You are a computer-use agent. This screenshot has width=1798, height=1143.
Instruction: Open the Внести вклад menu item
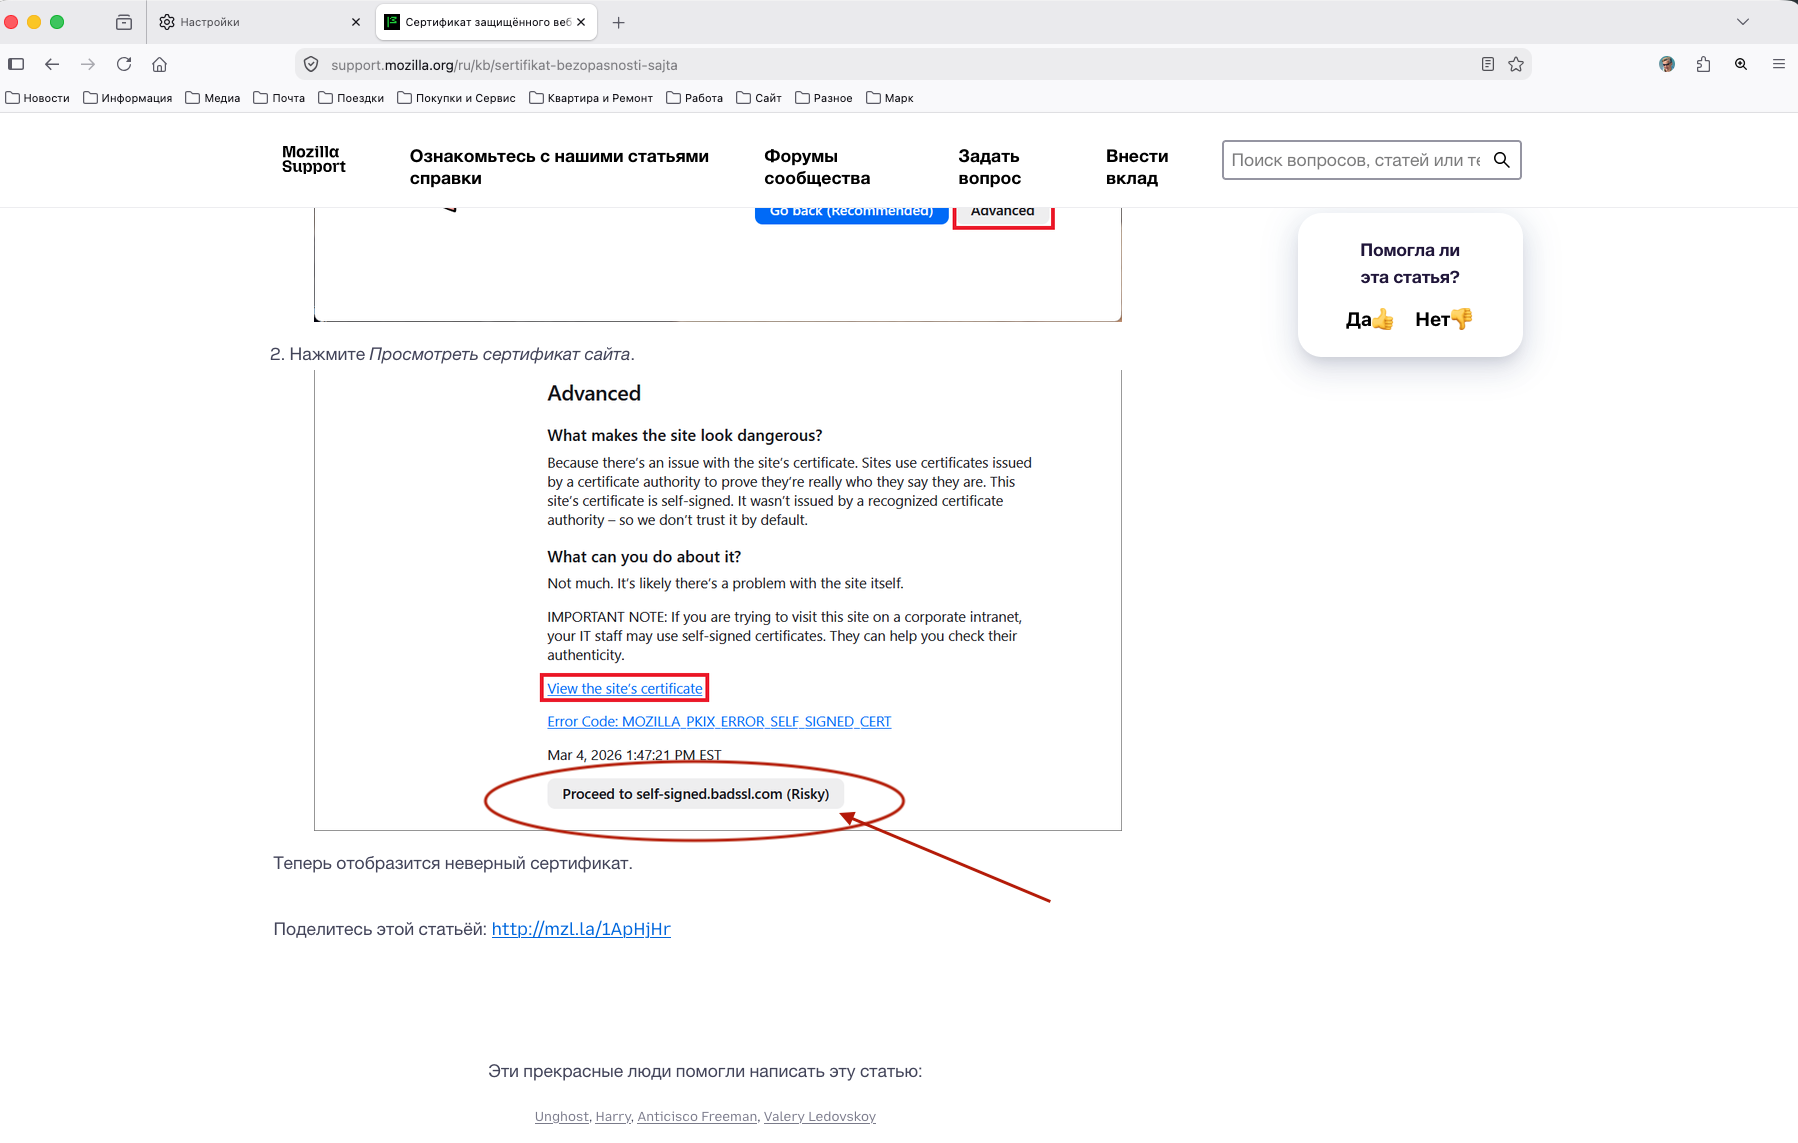(x=1137, y=167)
